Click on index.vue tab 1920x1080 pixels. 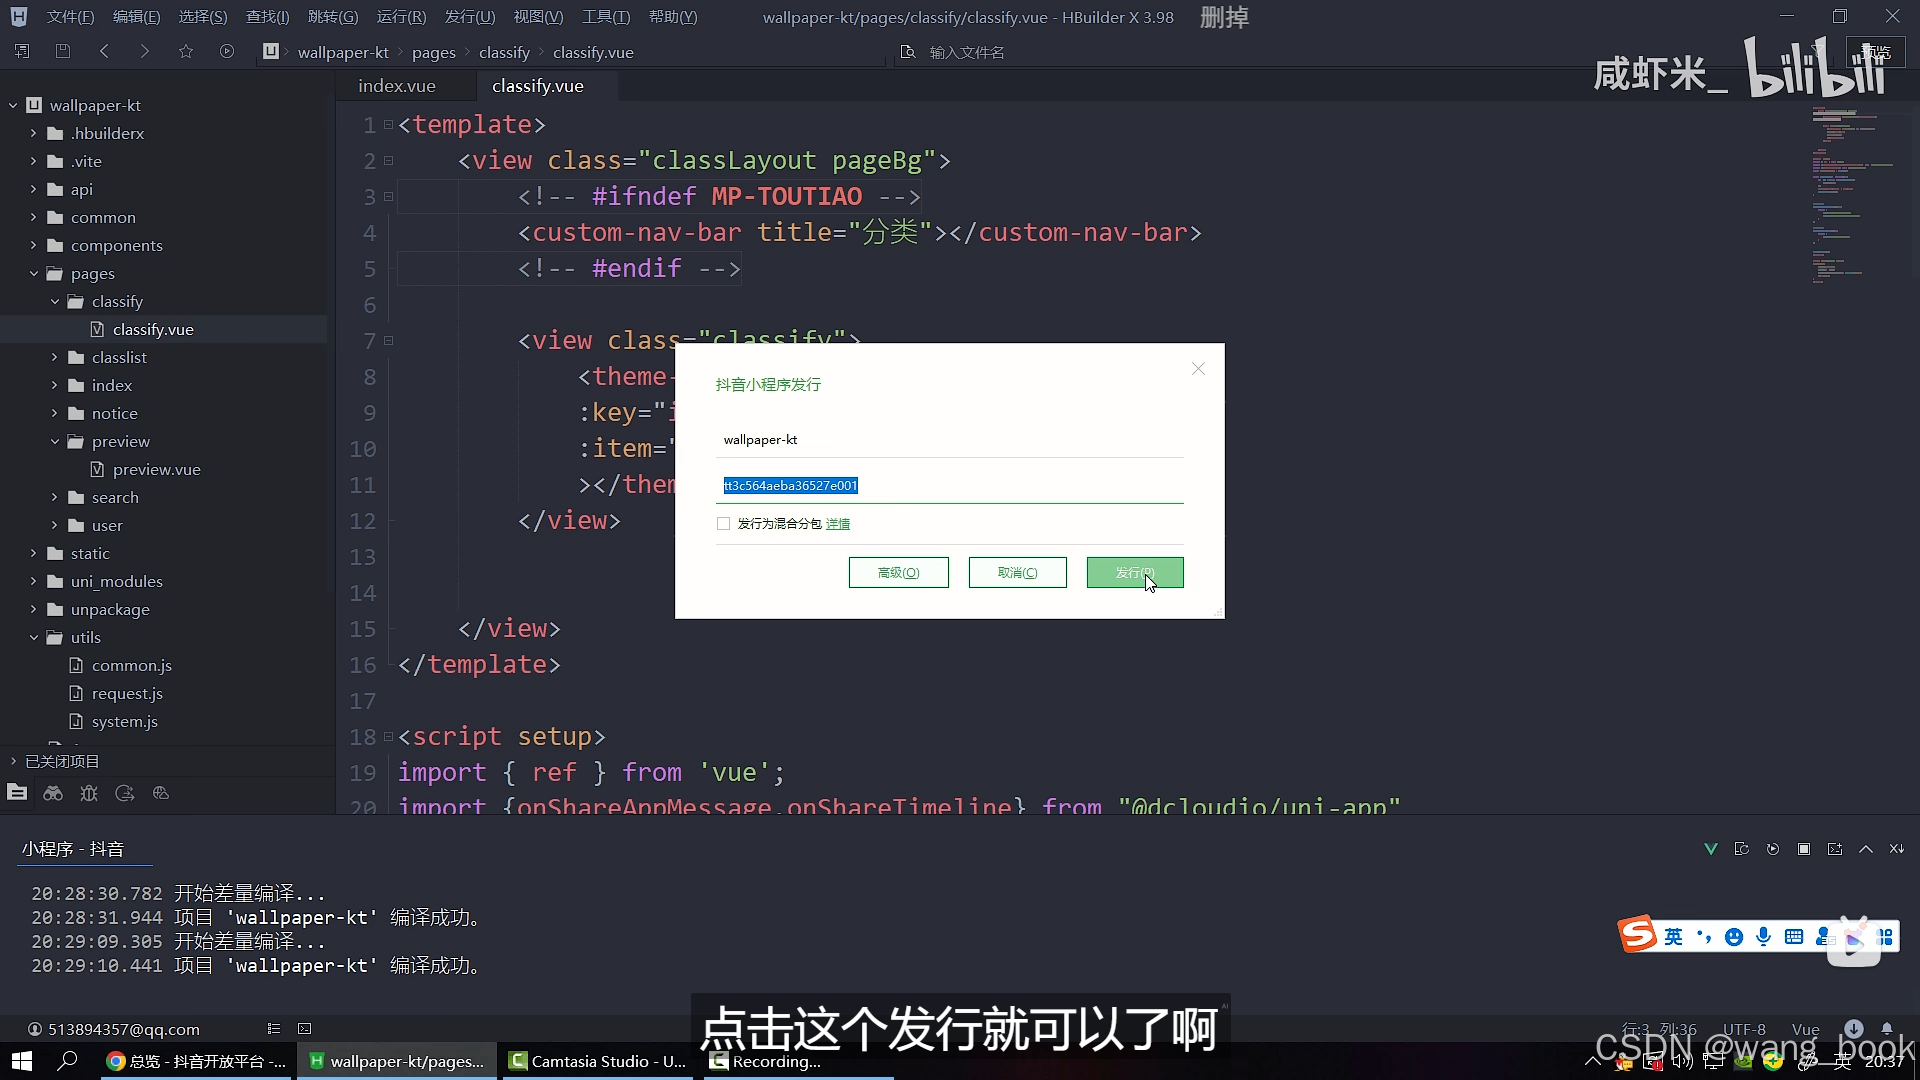(397, 86)
